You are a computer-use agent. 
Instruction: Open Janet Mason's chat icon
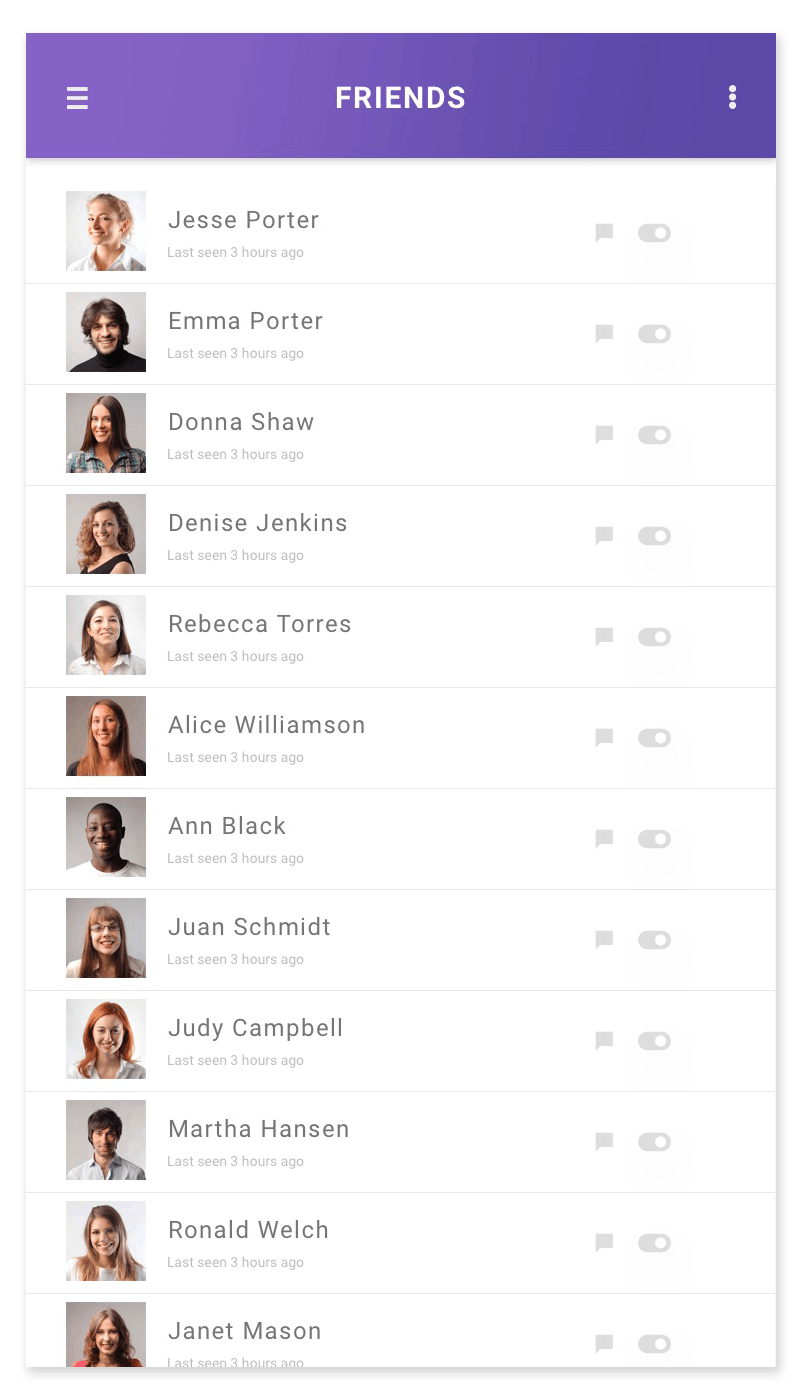(604, 1344)
